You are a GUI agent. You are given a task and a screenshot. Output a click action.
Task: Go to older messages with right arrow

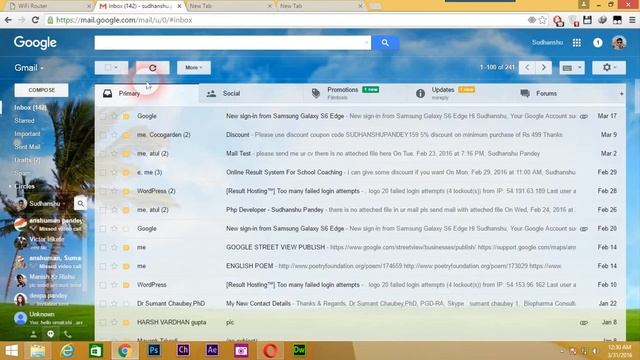[544, 68]
